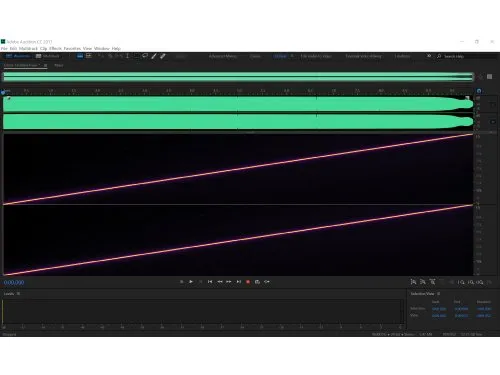Screen dimensions: 500x375
Task: Open the Effects menu
Action: pyautogui.click(x=55, y=49)
